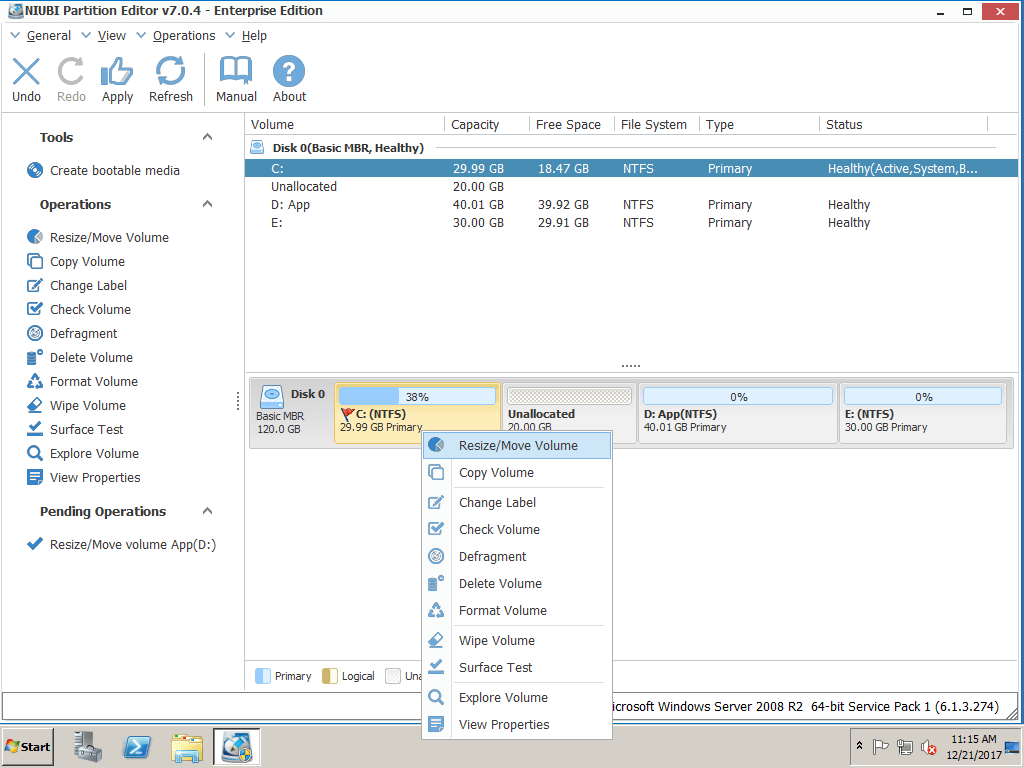1024x768 pixels.
Task: Click C: partition 38% usage bar
Action: pyautogui.click(x=417, y=396)
